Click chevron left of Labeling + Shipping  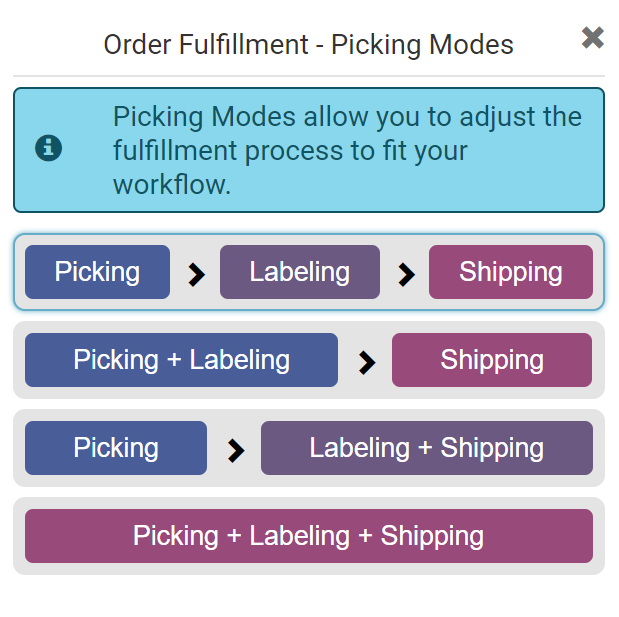[x=235, y=450]
